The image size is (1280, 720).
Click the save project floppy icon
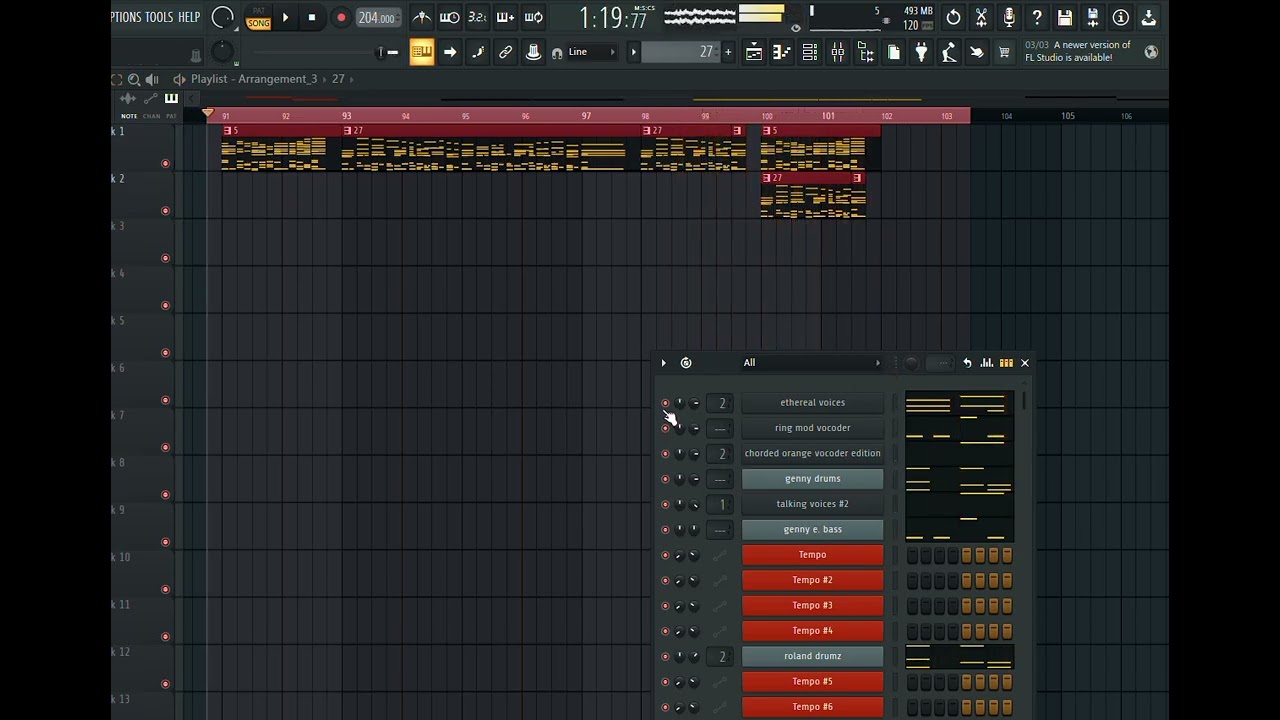pyautogui.click(x=1065, y=17)
